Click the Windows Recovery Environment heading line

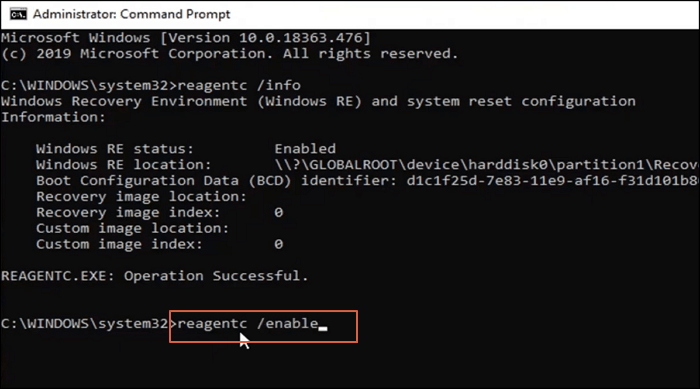coord(318,101)
